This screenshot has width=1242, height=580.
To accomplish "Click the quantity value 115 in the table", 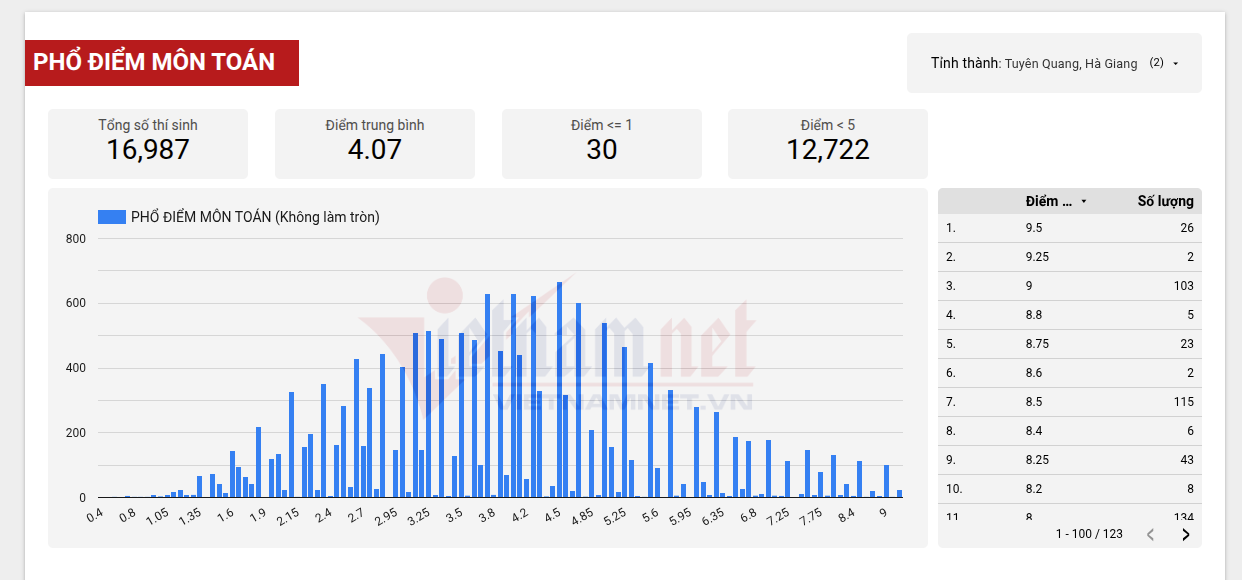I will point(1184,402).
